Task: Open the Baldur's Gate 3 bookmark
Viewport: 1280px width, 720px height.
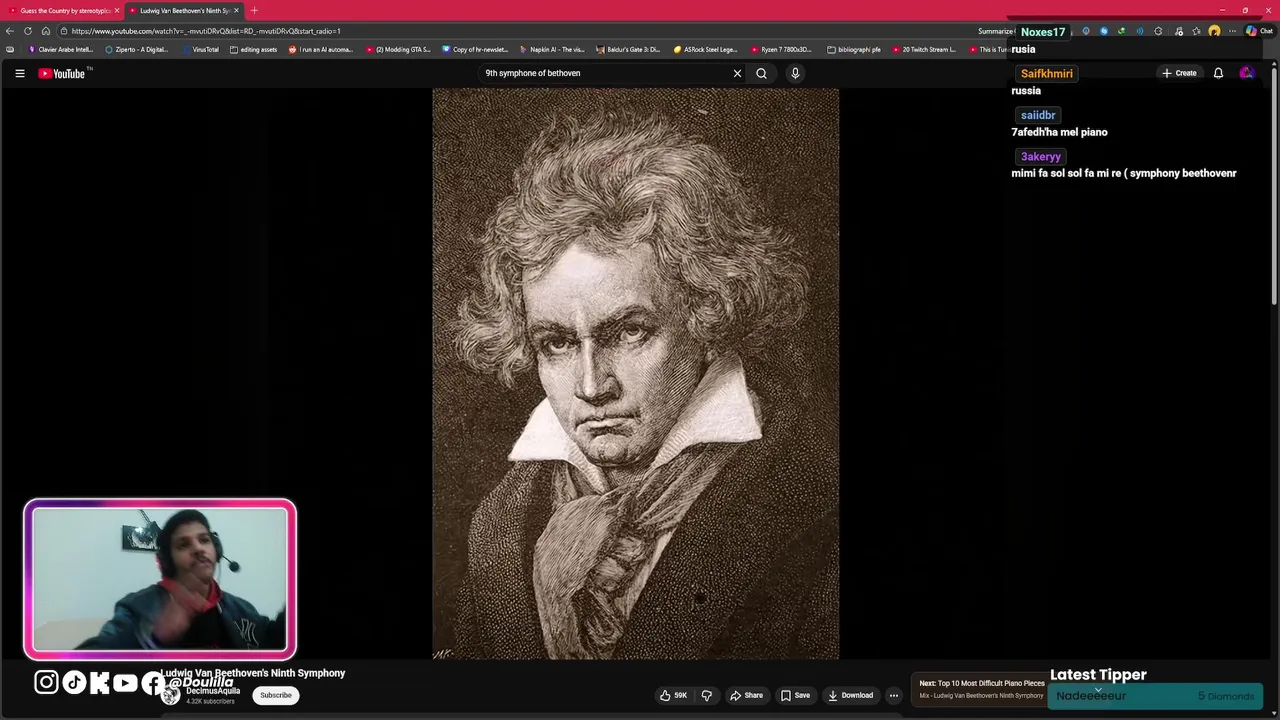Action: click(x=628, y=49)
